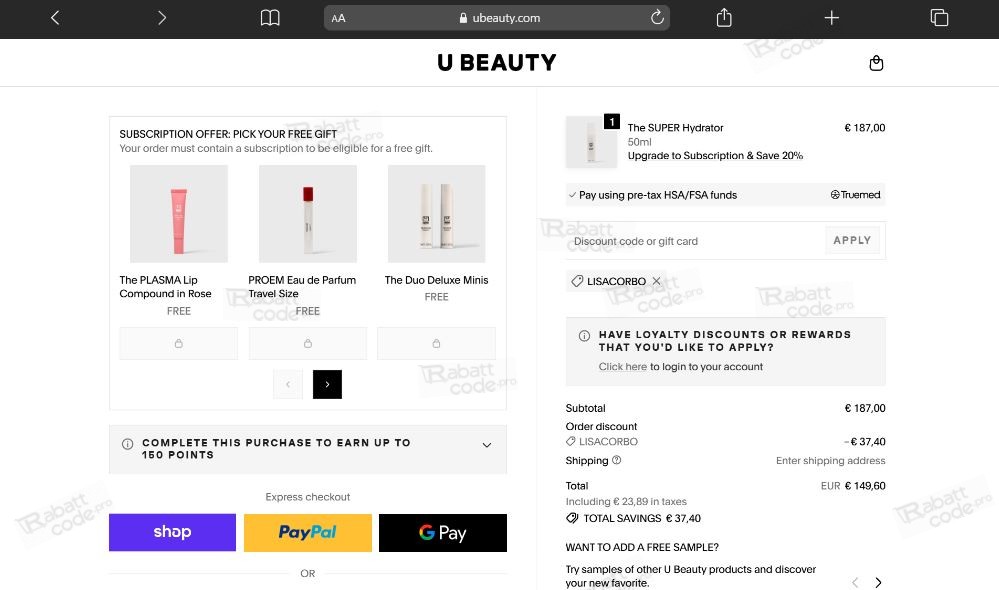Open The PLASMA Lip Compound thumbnail
This screenshot has height=590, width=999.
[179, 213]
